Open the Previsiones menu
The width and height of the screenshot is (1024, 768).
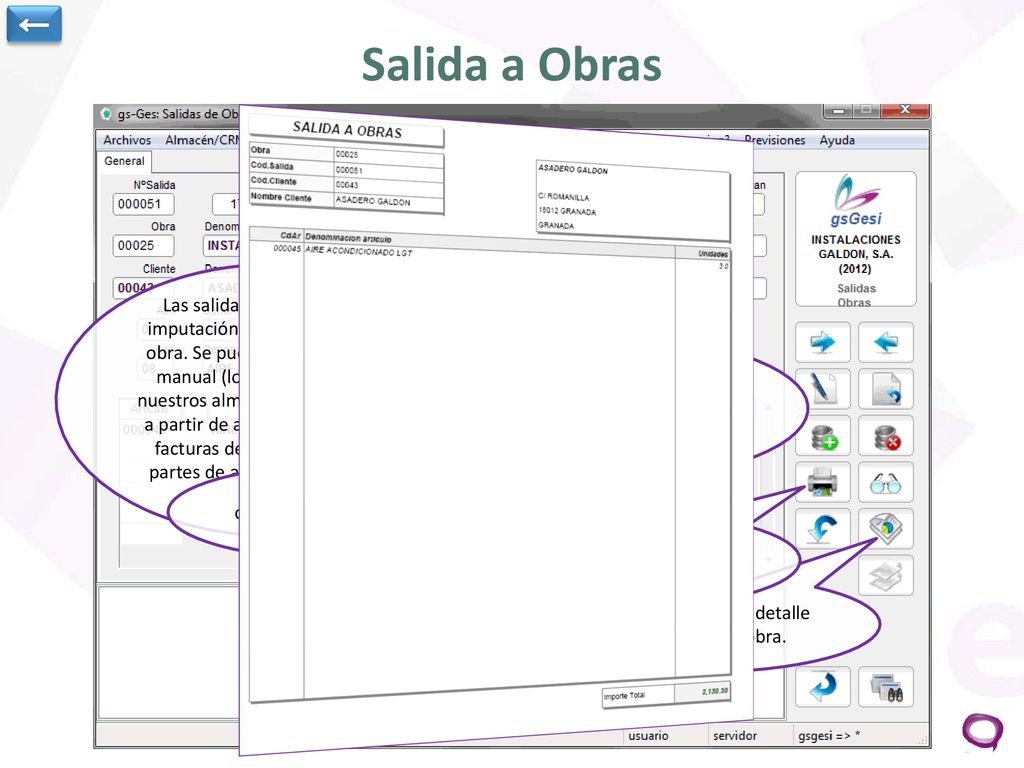[x=775, y=140]
